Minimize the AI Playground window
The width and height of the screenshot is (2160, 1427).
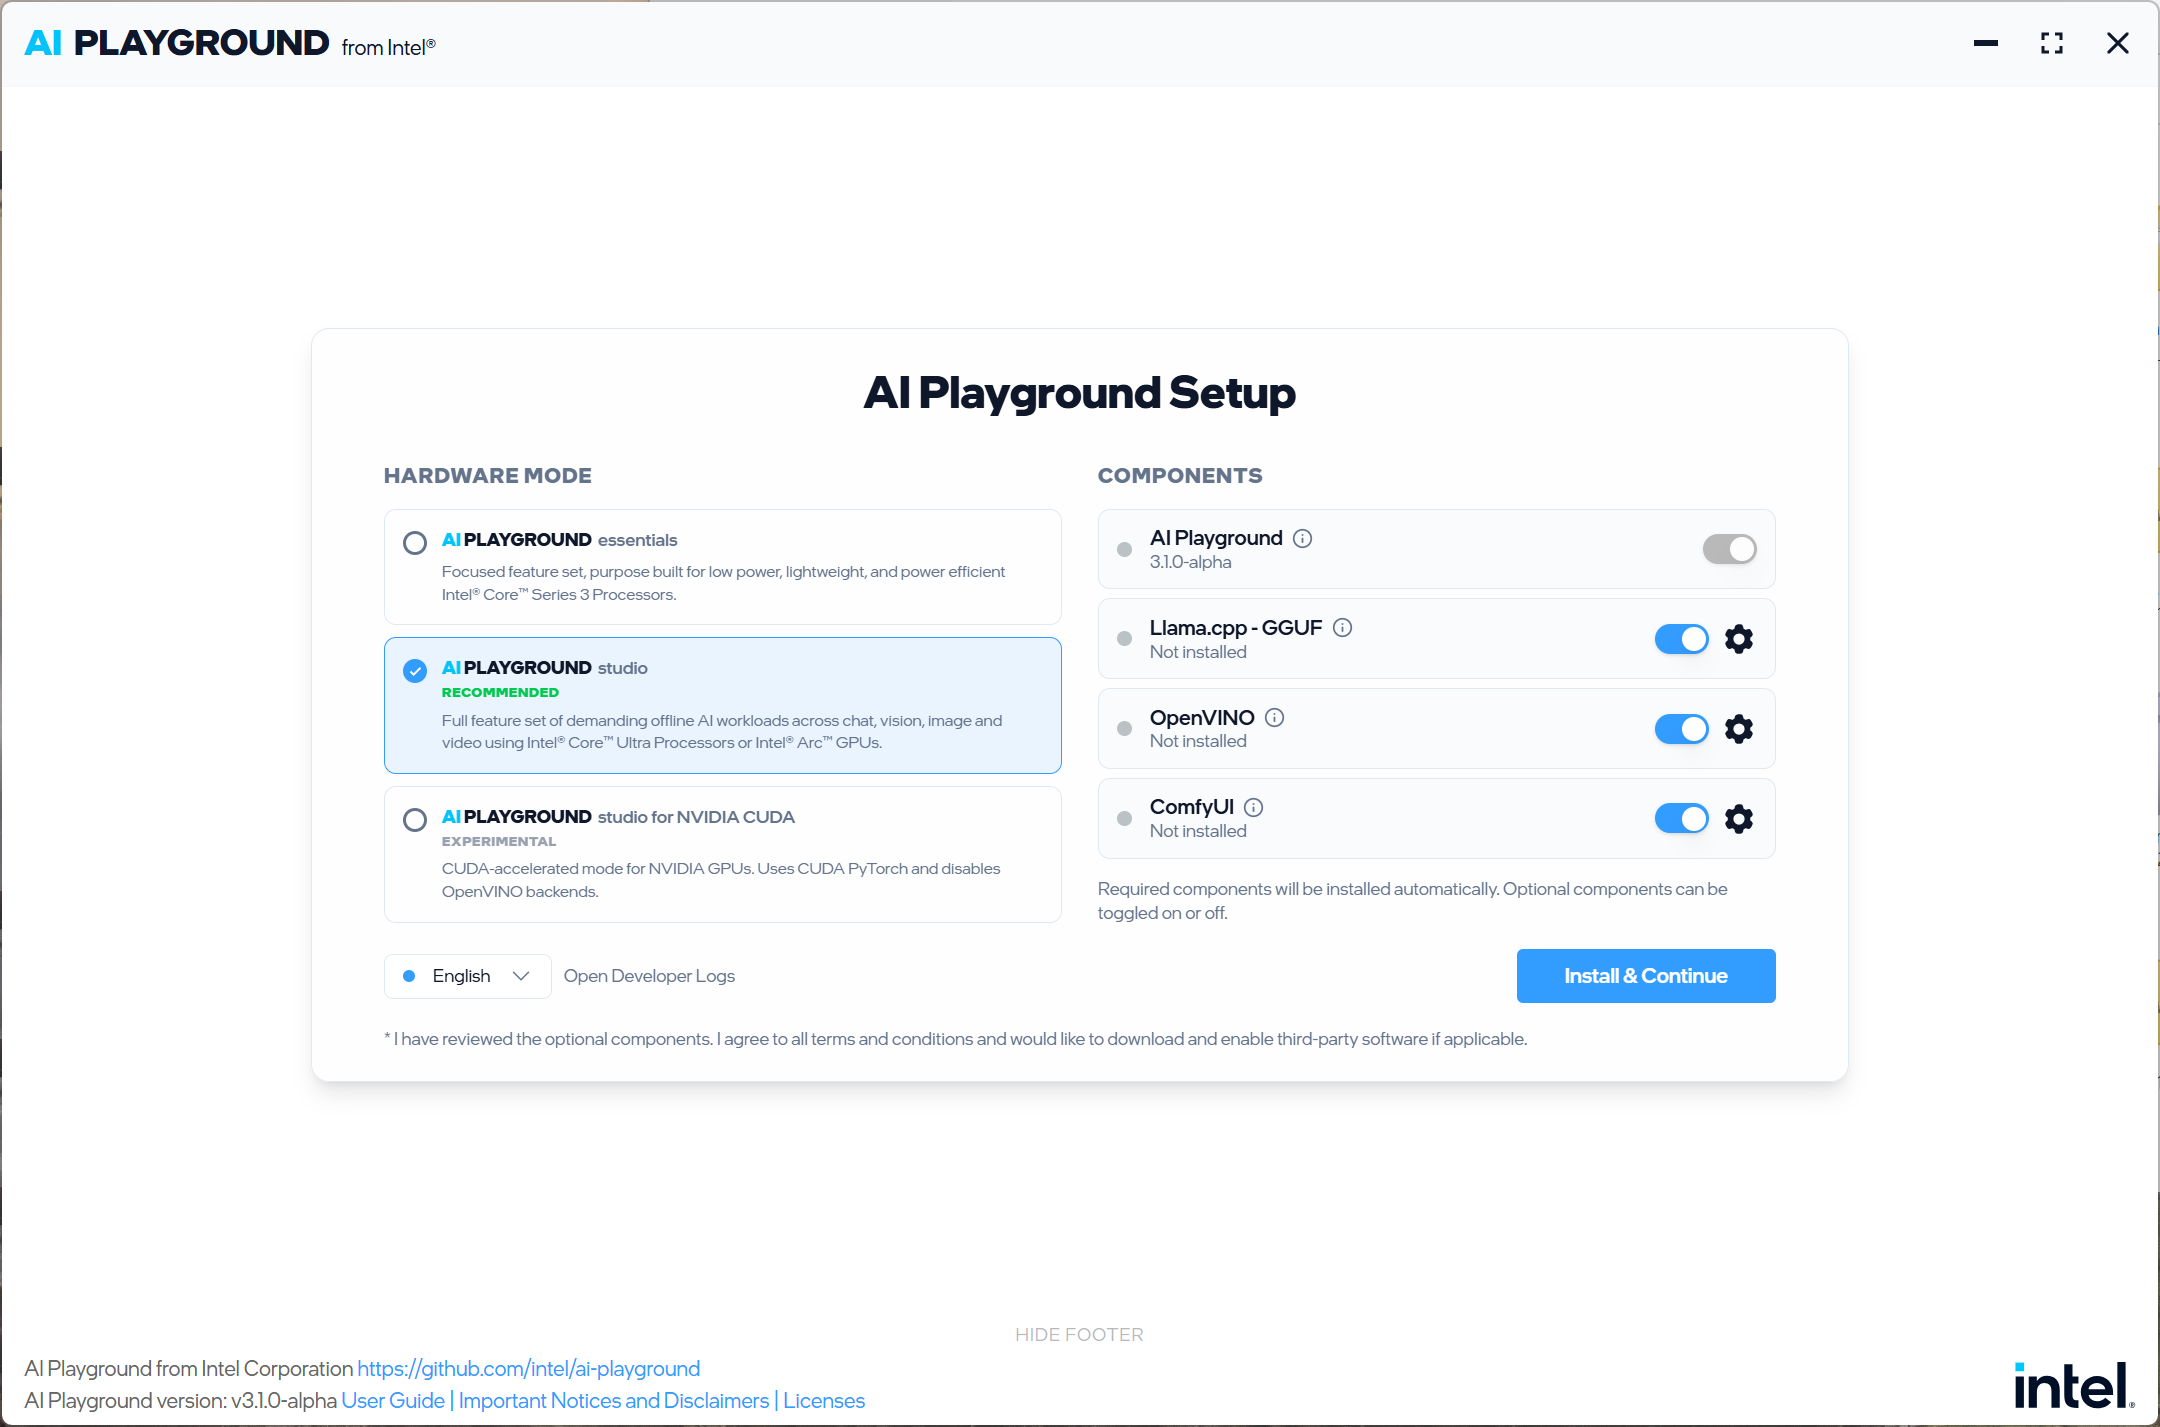click(x=1986, y=43)
